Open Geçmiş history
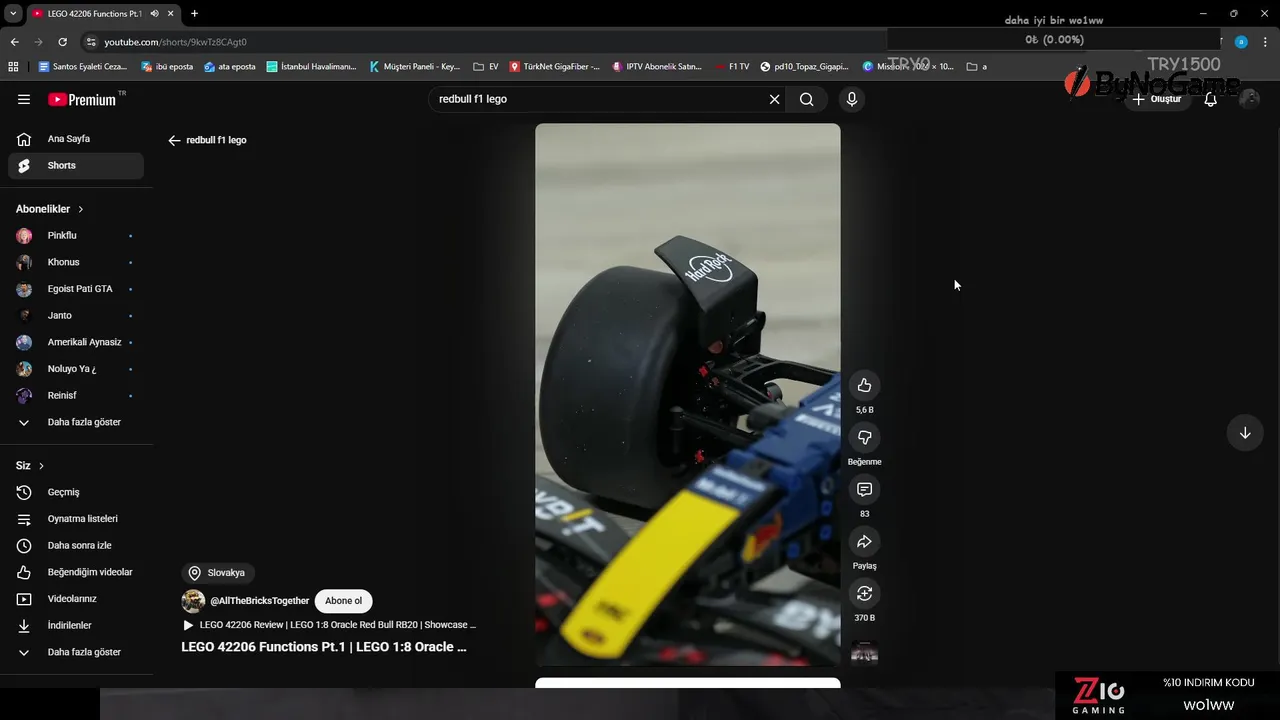 76,492
